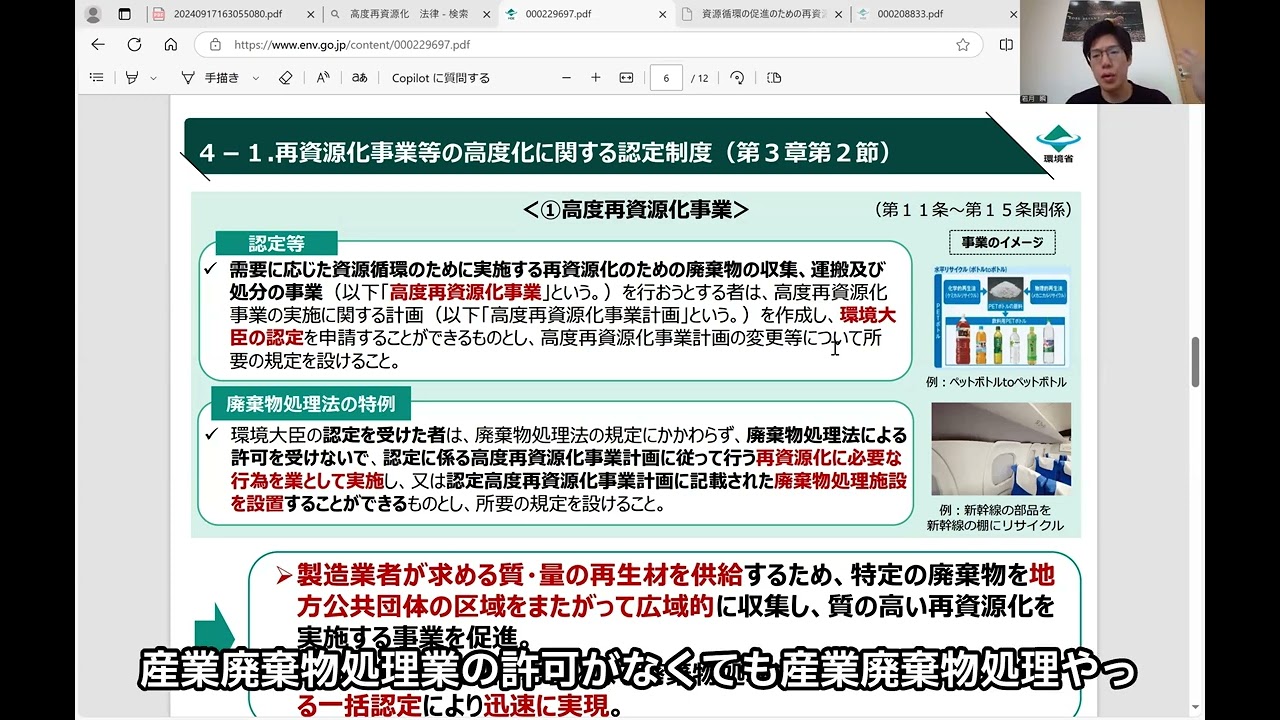This screenshot has width=1280, height=720.
Task: Click the （第１１条～第１５条関係） text
Action: [973, 209]
